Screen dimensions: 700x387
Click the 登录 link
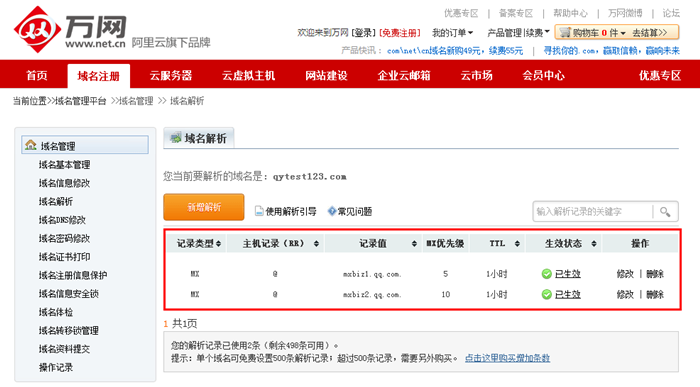(364, 33)
